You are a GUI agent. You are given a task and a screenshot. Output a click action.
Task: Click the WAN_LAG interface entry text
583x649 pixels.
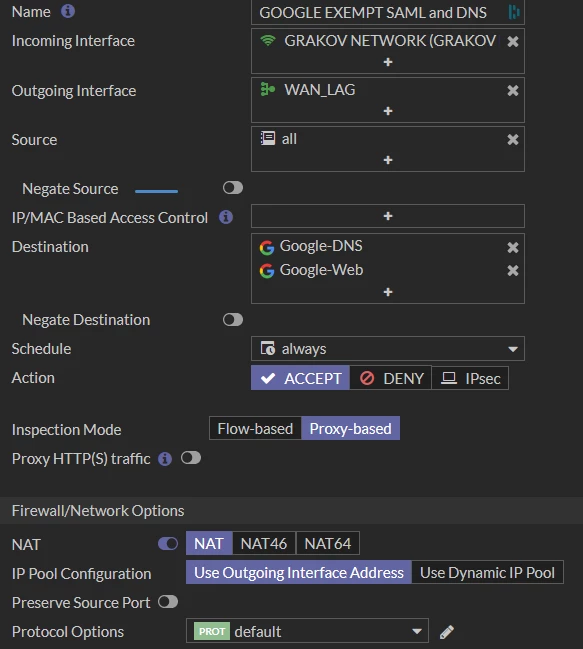[x=319, y=90]
